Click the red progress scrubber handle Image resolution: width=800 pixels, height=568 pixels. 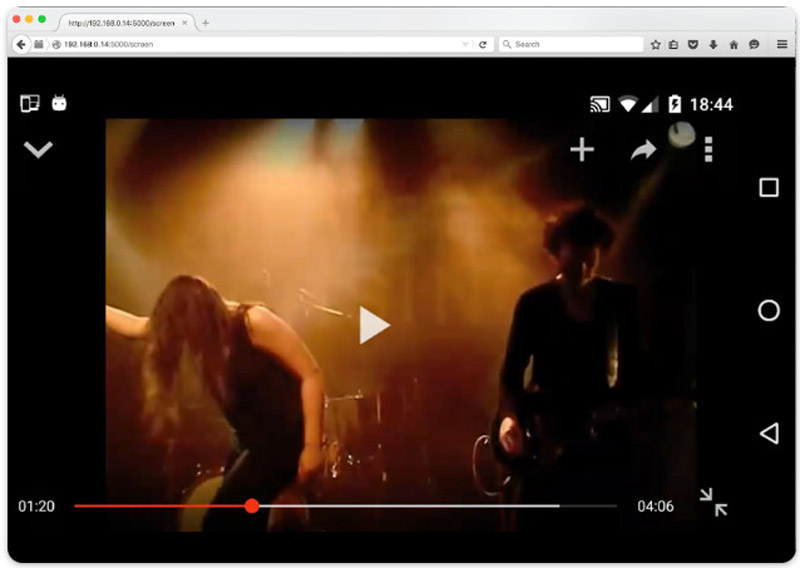252,506
